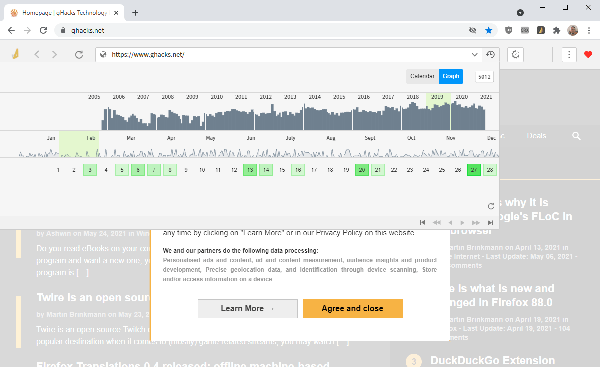Switch to the Calendar view toggle
The width and height of the screenshot is (600, 367).
click(422, 76)
